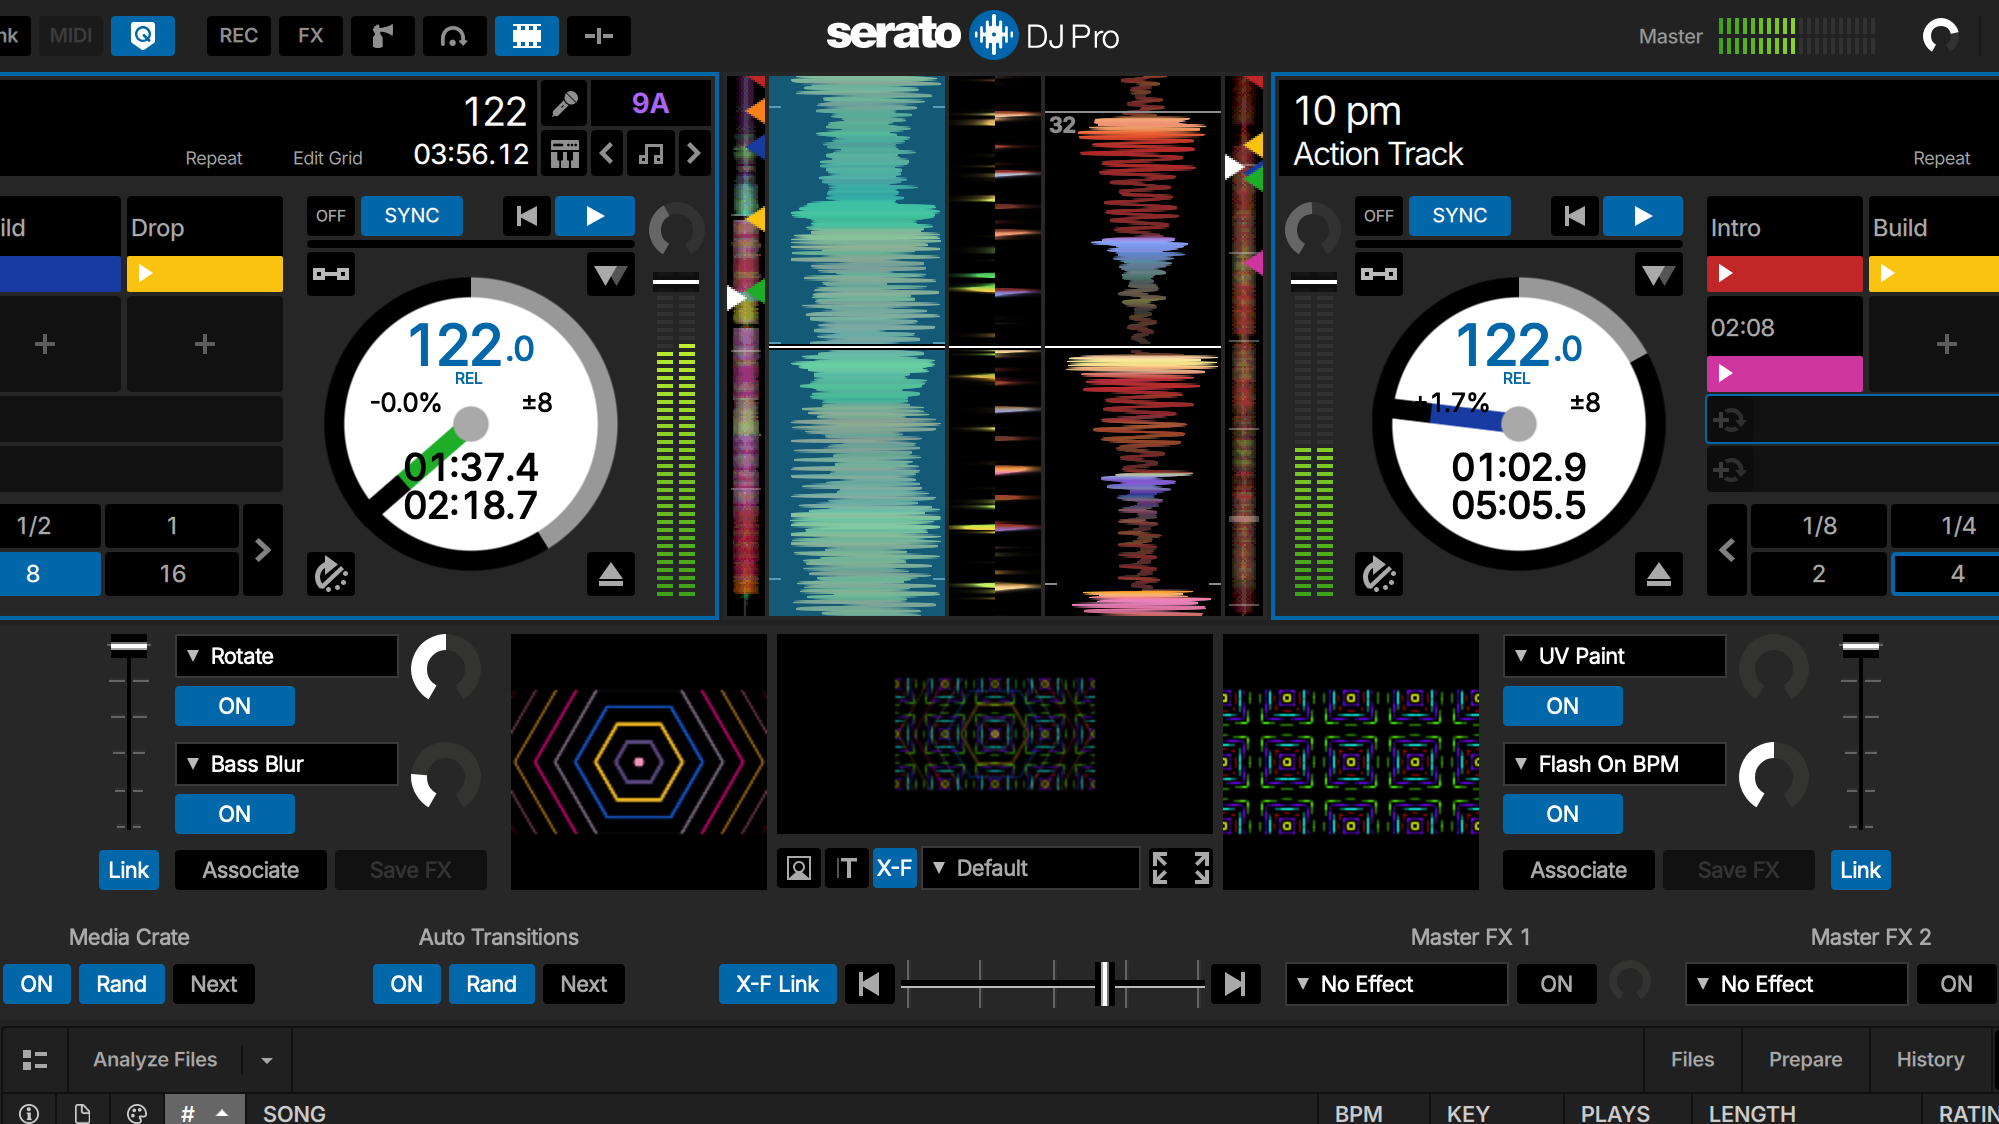Enable Master FX 2 ON button
The image size is (1999, 1124).
[1957, 984]
